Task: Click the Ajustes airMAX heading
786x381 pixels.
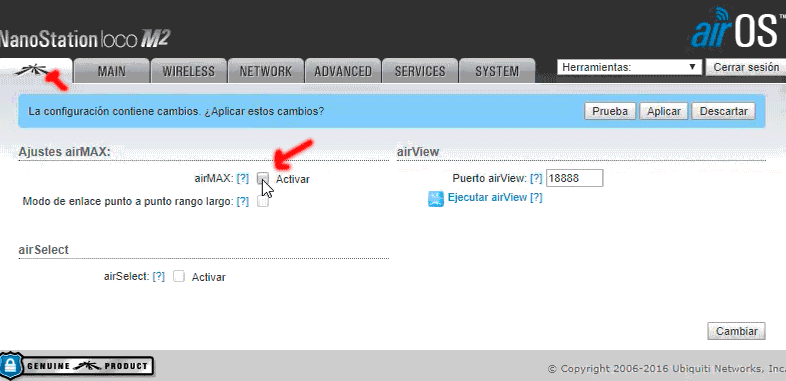Action: [x=64, y=152]
